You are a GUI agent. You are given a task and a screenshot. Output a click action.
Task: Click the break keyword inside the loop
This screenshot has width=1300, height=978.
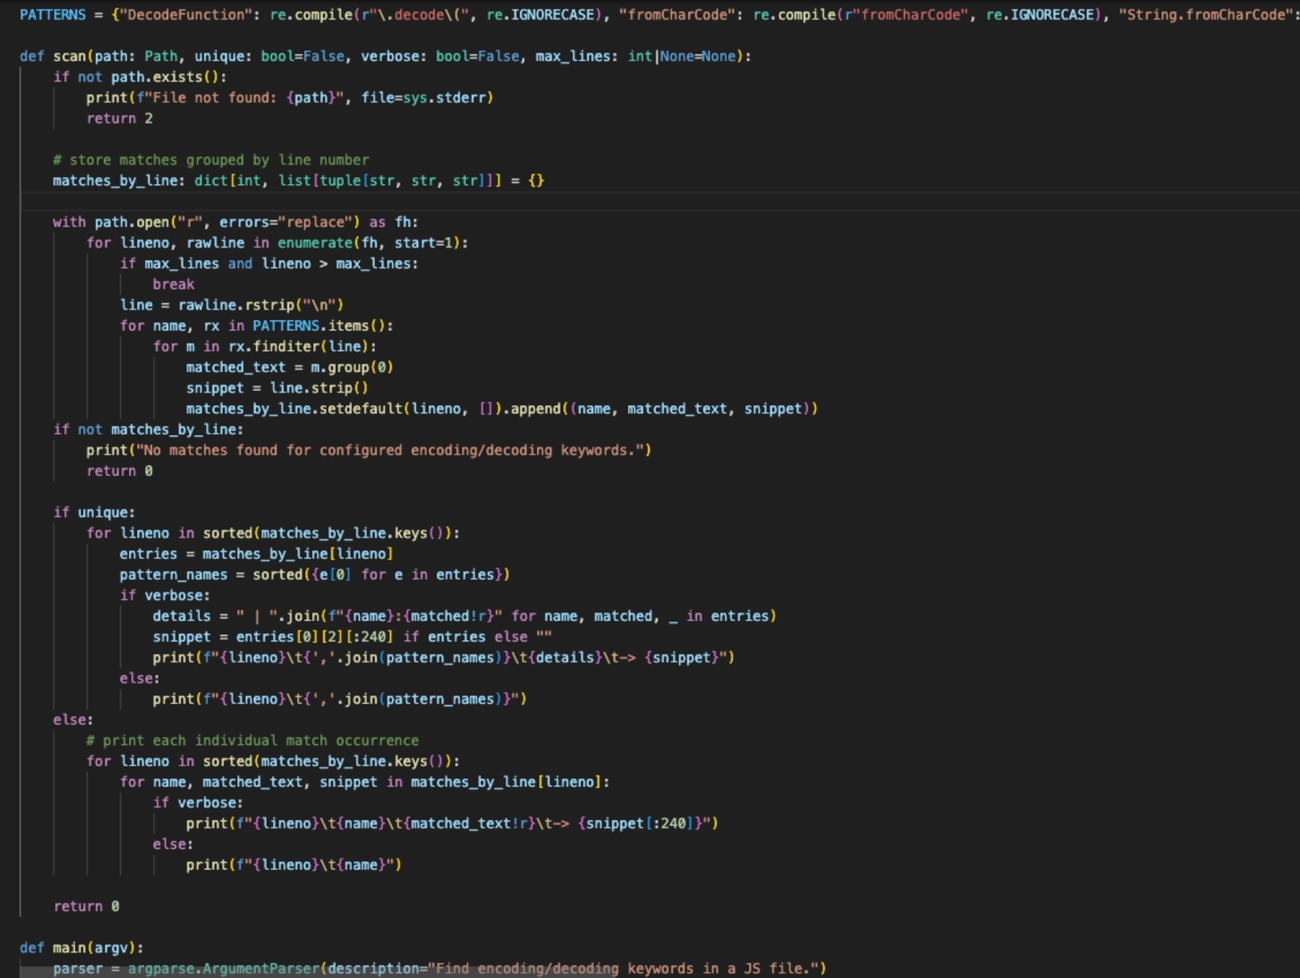pyautogui.click(x=173, y=284)
